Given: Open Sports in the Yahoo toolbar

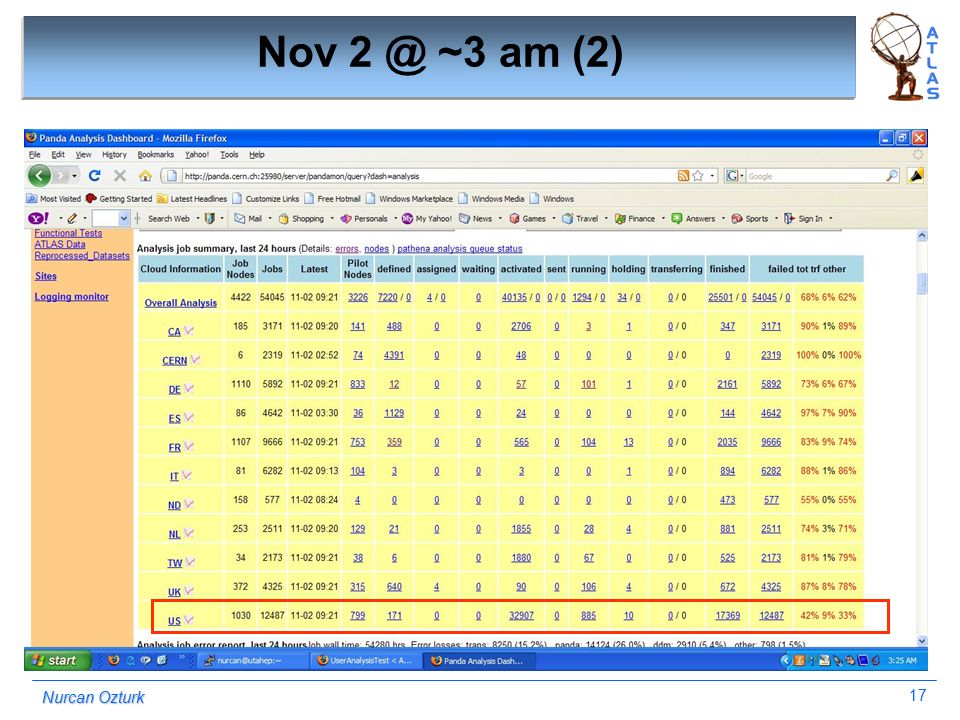Looking at the screenshot, I should click(x=749, y=219).
